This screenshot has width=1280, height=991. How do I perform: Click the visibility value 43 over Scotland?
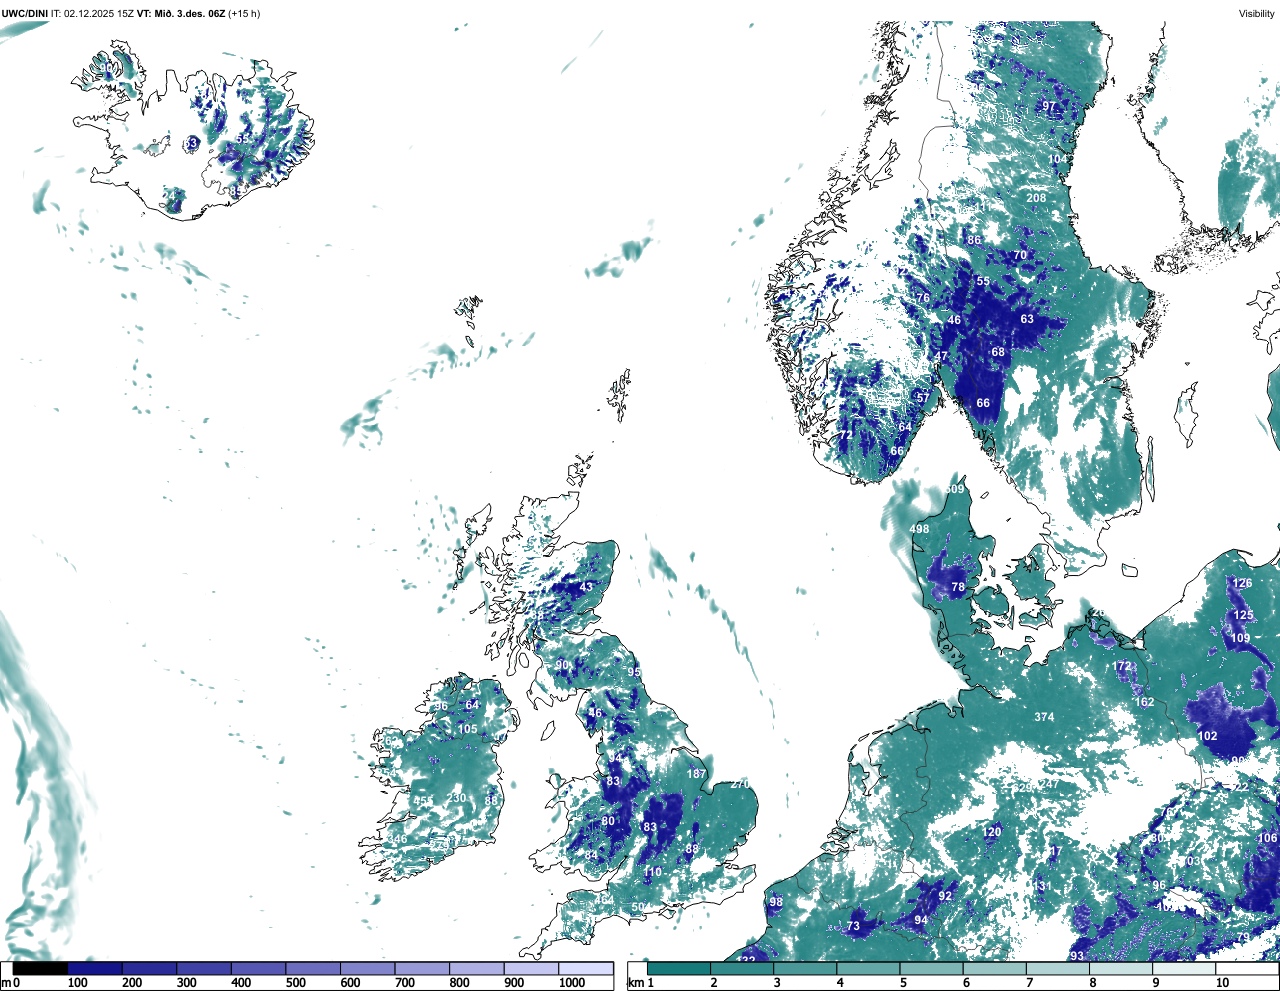(586, 587)
